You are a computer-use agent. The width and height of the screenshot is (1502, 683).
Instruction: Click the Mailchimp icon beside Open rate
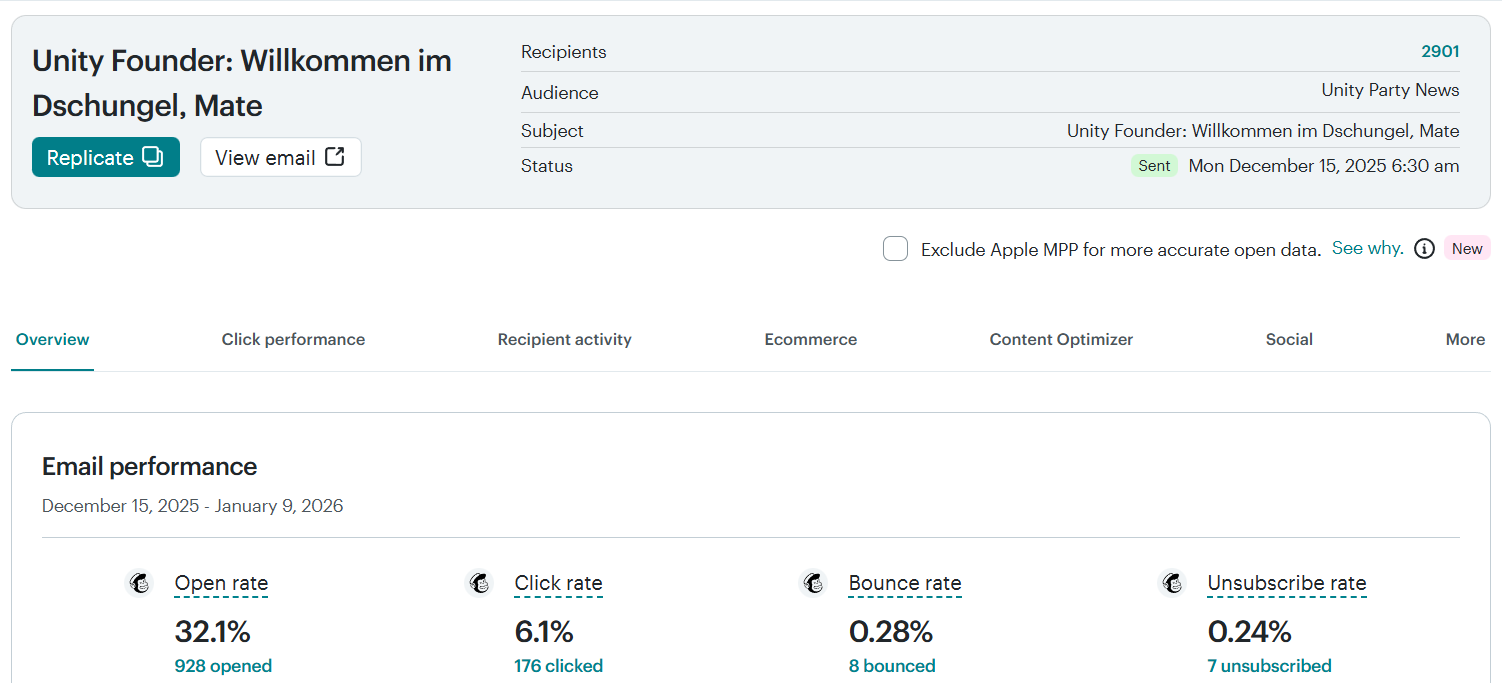pyautogui.click(x=140, y=583)
